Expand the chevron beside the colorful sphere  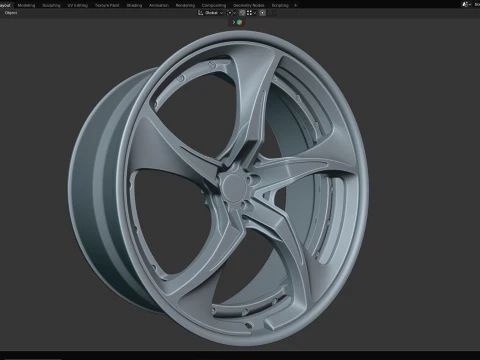coord(234,22)
